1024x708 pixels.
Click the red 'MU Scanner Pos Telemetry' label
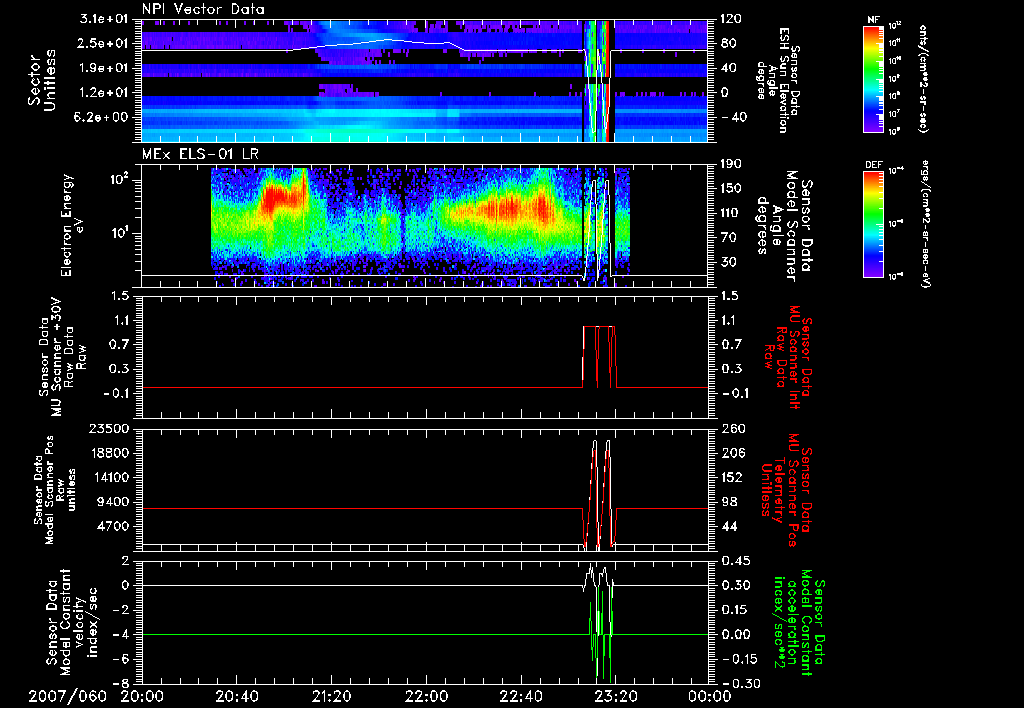coord(786,490)
